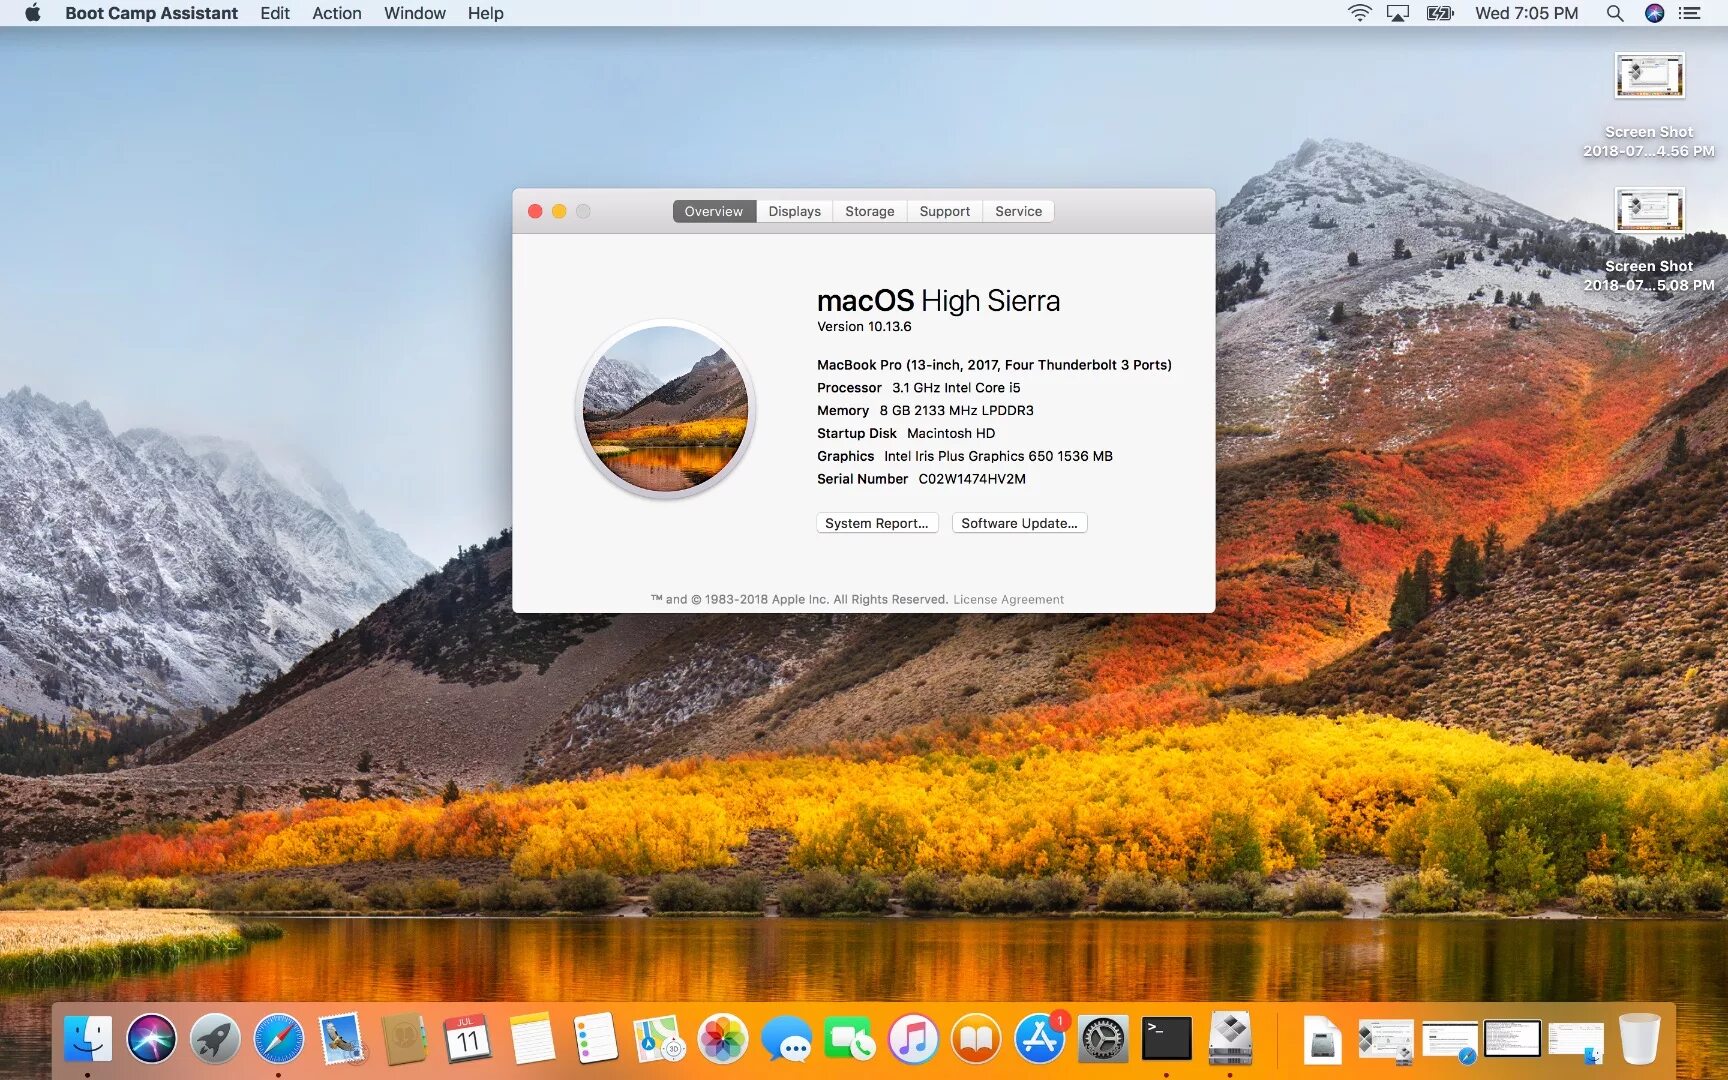Open Notification Center list icon
Screen dimensions: 1728x1080
1690,13
